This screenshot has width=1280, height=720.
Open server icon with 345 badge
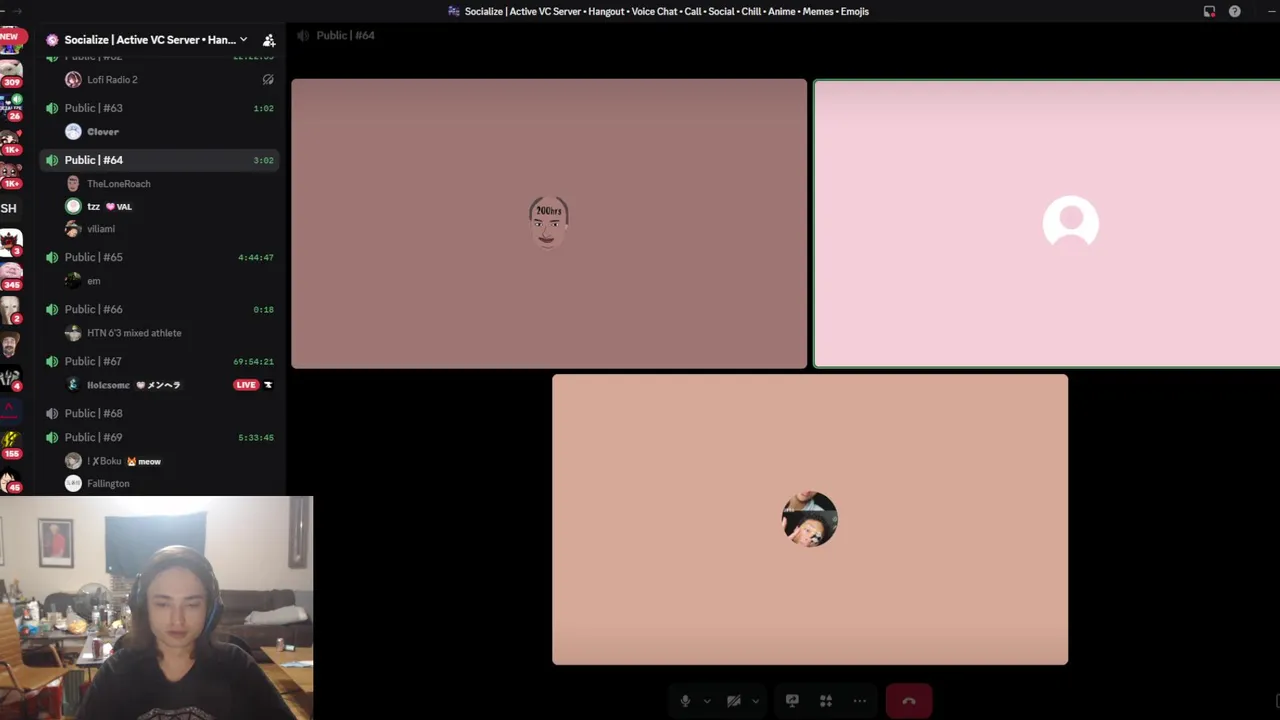click(x=11, y=275)
